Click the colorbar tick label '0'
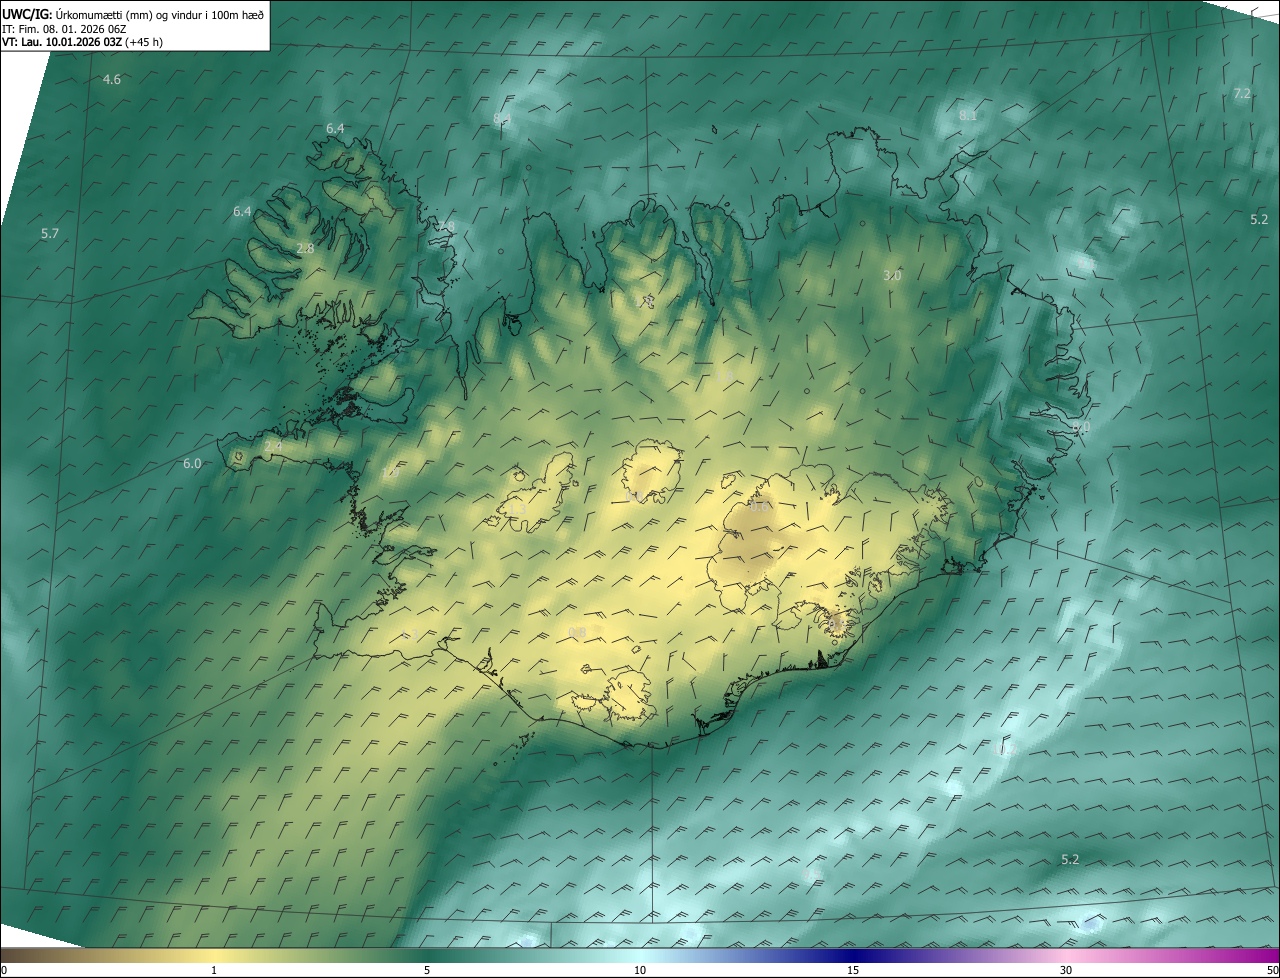The image size is (1280, 978). (4, 970)
